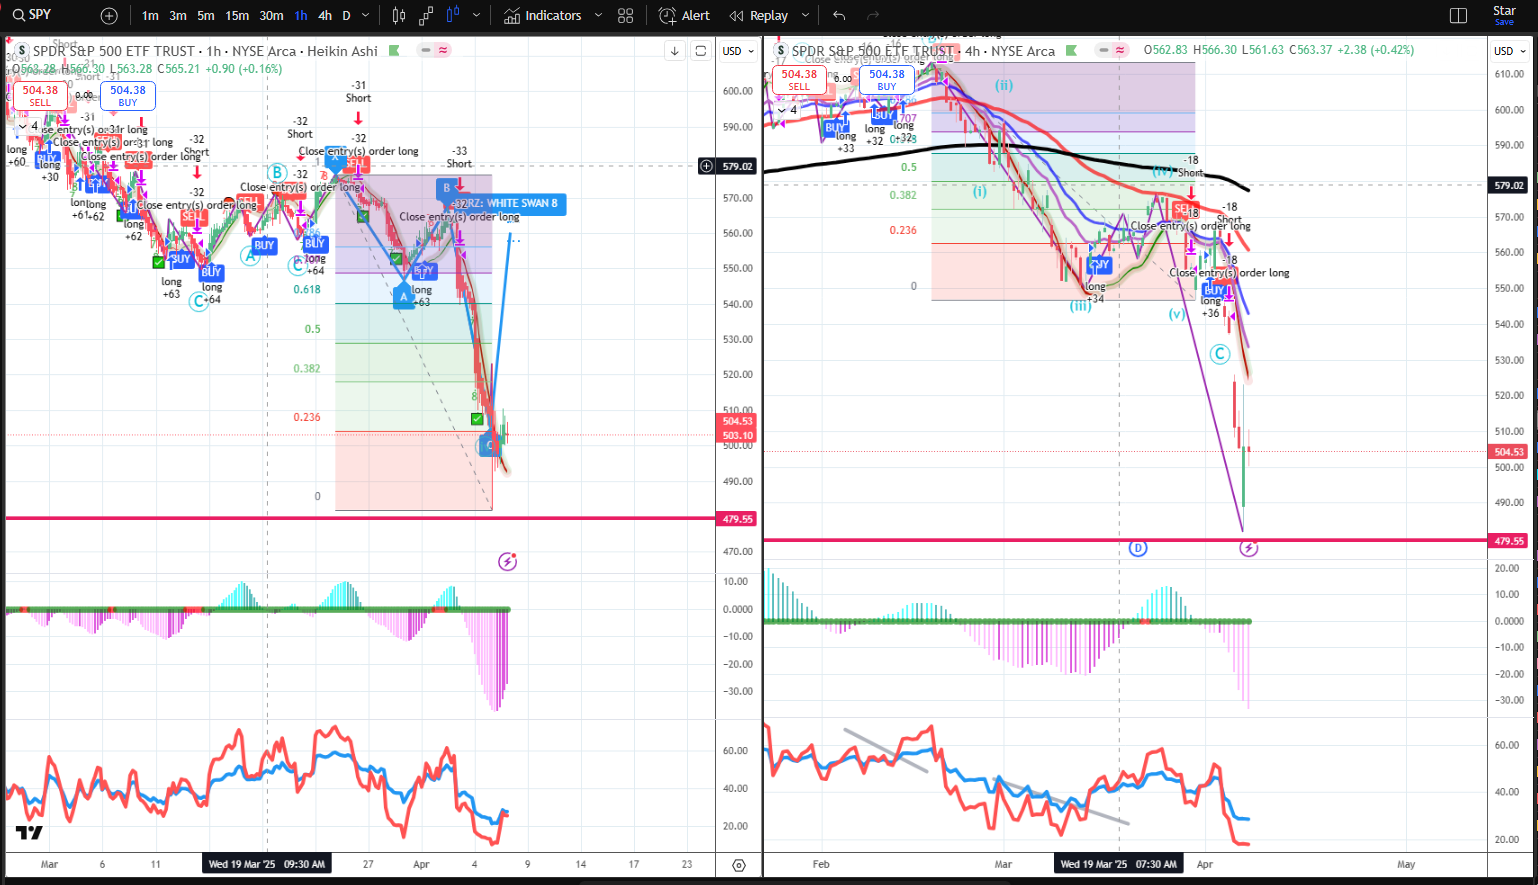The height and width of the screenshot is (885, 1538).
Task: Click the compare/add symbol plus icon
Action: (109, 16)
